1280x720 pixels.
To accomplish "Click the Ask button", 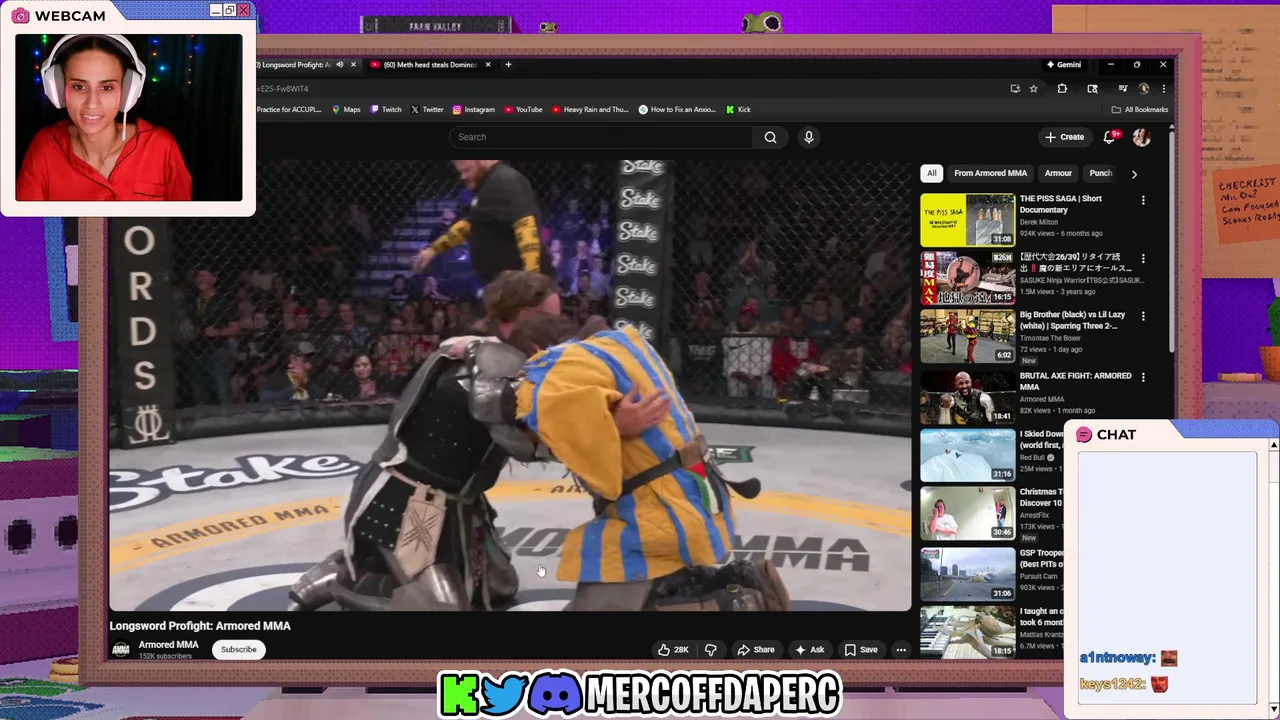I will pos(810,650).
